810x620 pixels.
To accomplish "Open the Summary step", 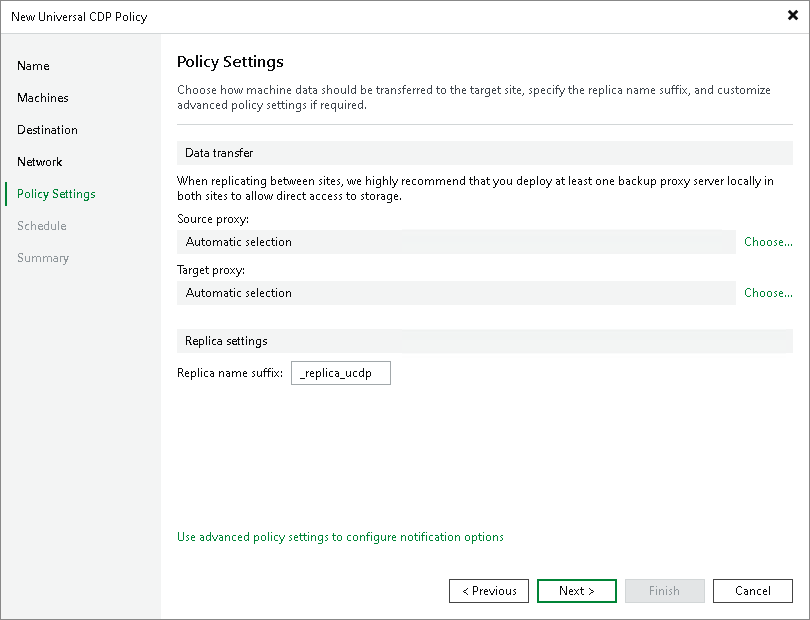I will tap(43, 258).
